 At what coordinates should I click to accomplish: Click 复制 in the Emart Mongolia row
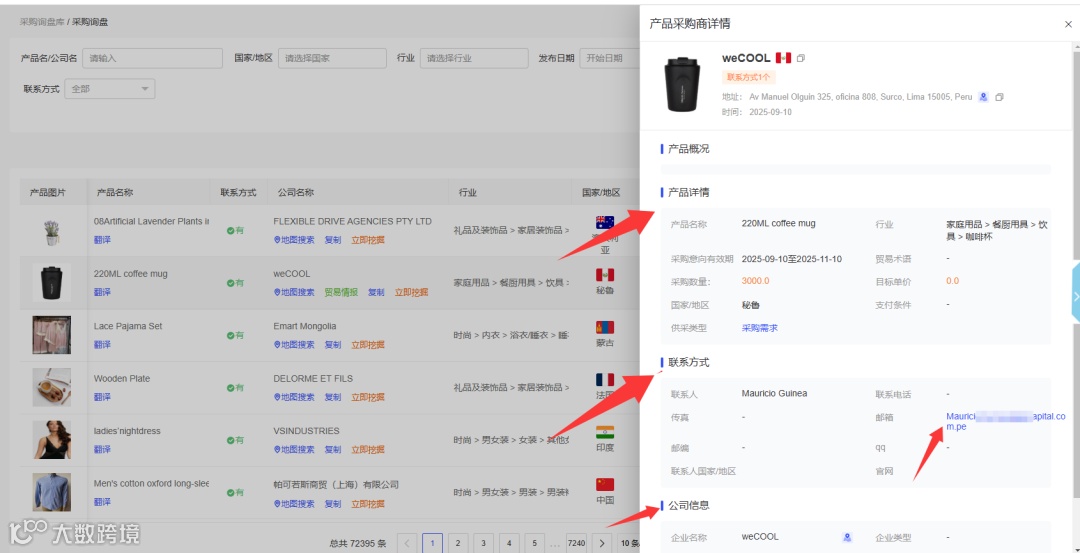coord(333,344)
